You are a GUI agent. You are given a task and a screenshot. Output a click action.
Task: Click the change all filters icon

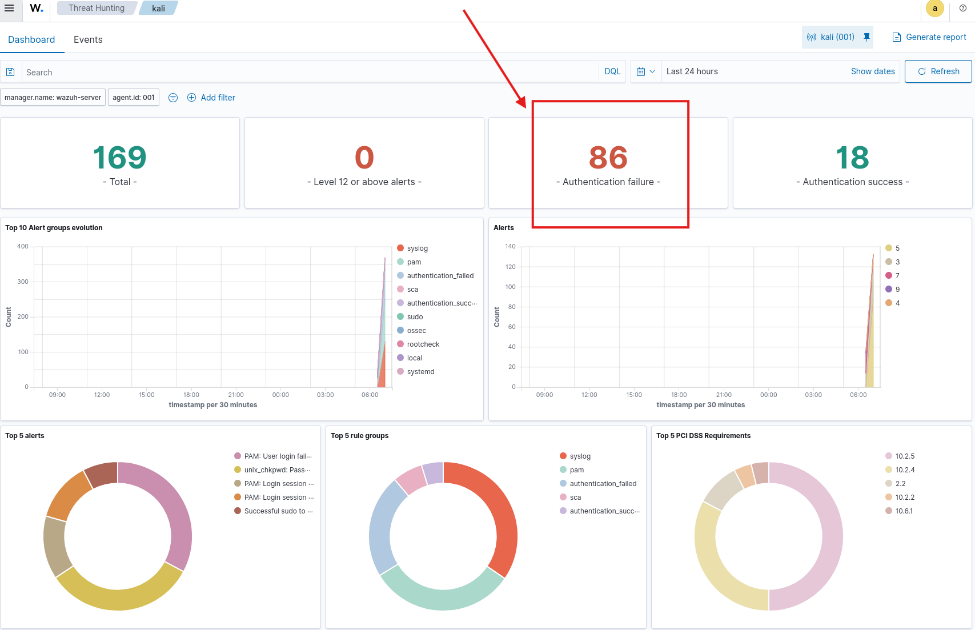[173, 97]
